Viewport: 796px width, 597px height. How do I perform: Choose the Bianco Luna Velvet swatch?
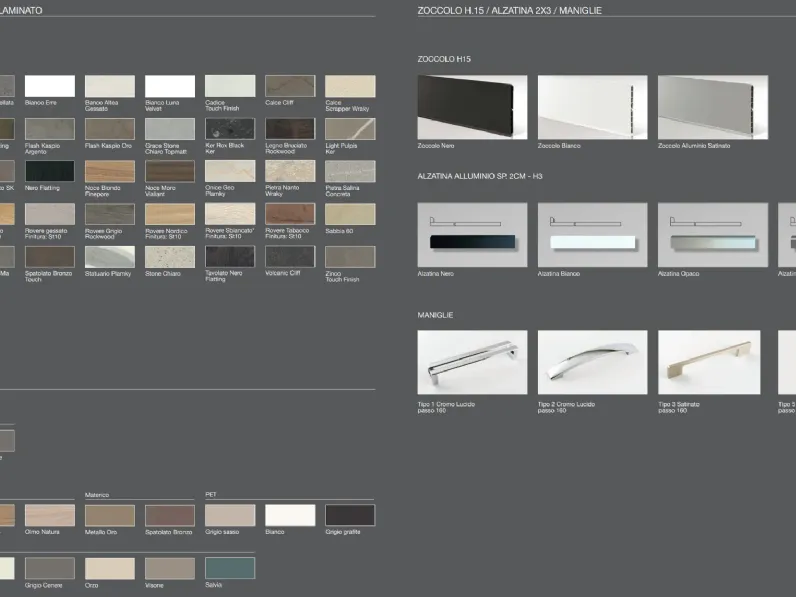170,86
